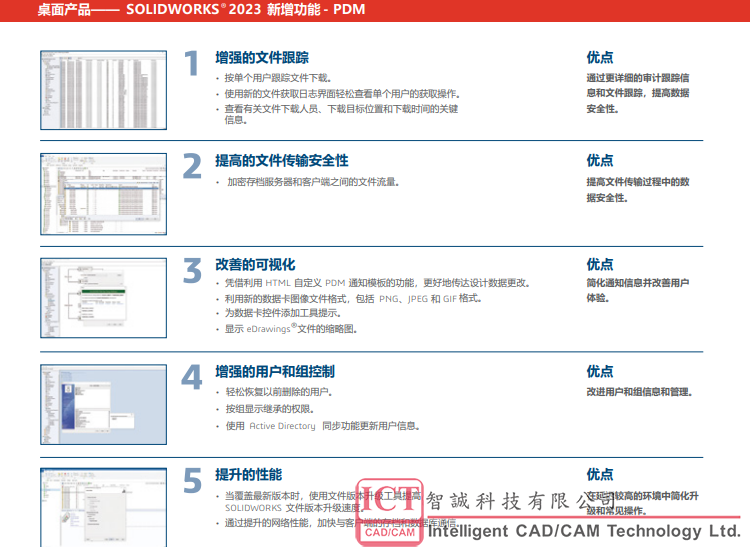Open the user and group control thumbnail
Image resolution: width=750 pixels, height=547 pixels.
point(103,405)
